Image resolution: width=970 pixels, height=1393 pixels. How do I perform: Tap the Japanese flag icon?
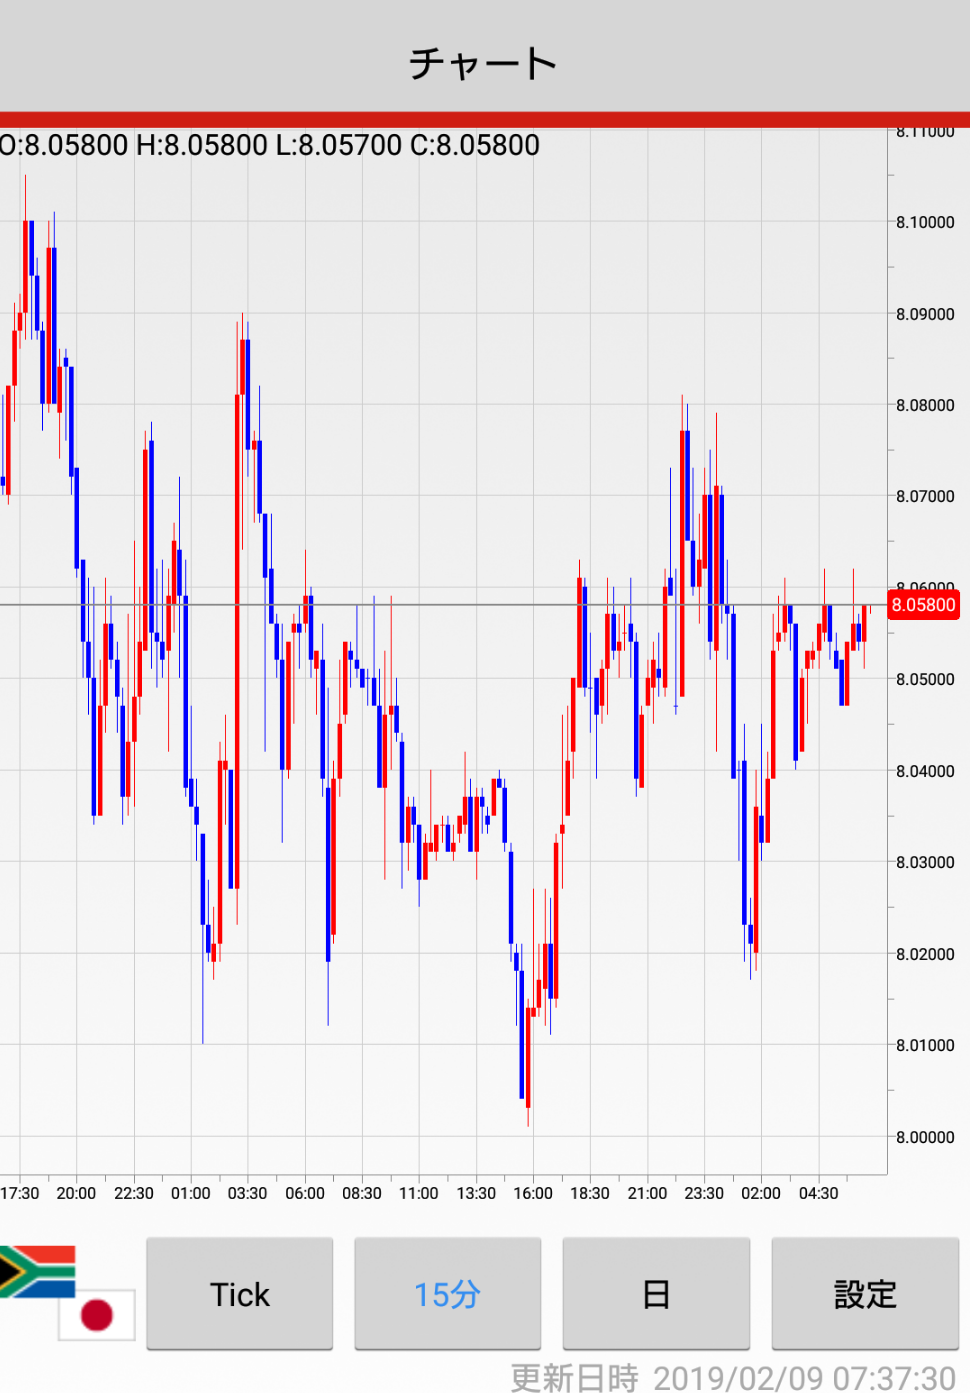pyautogui.click(x=97, y=1314)
